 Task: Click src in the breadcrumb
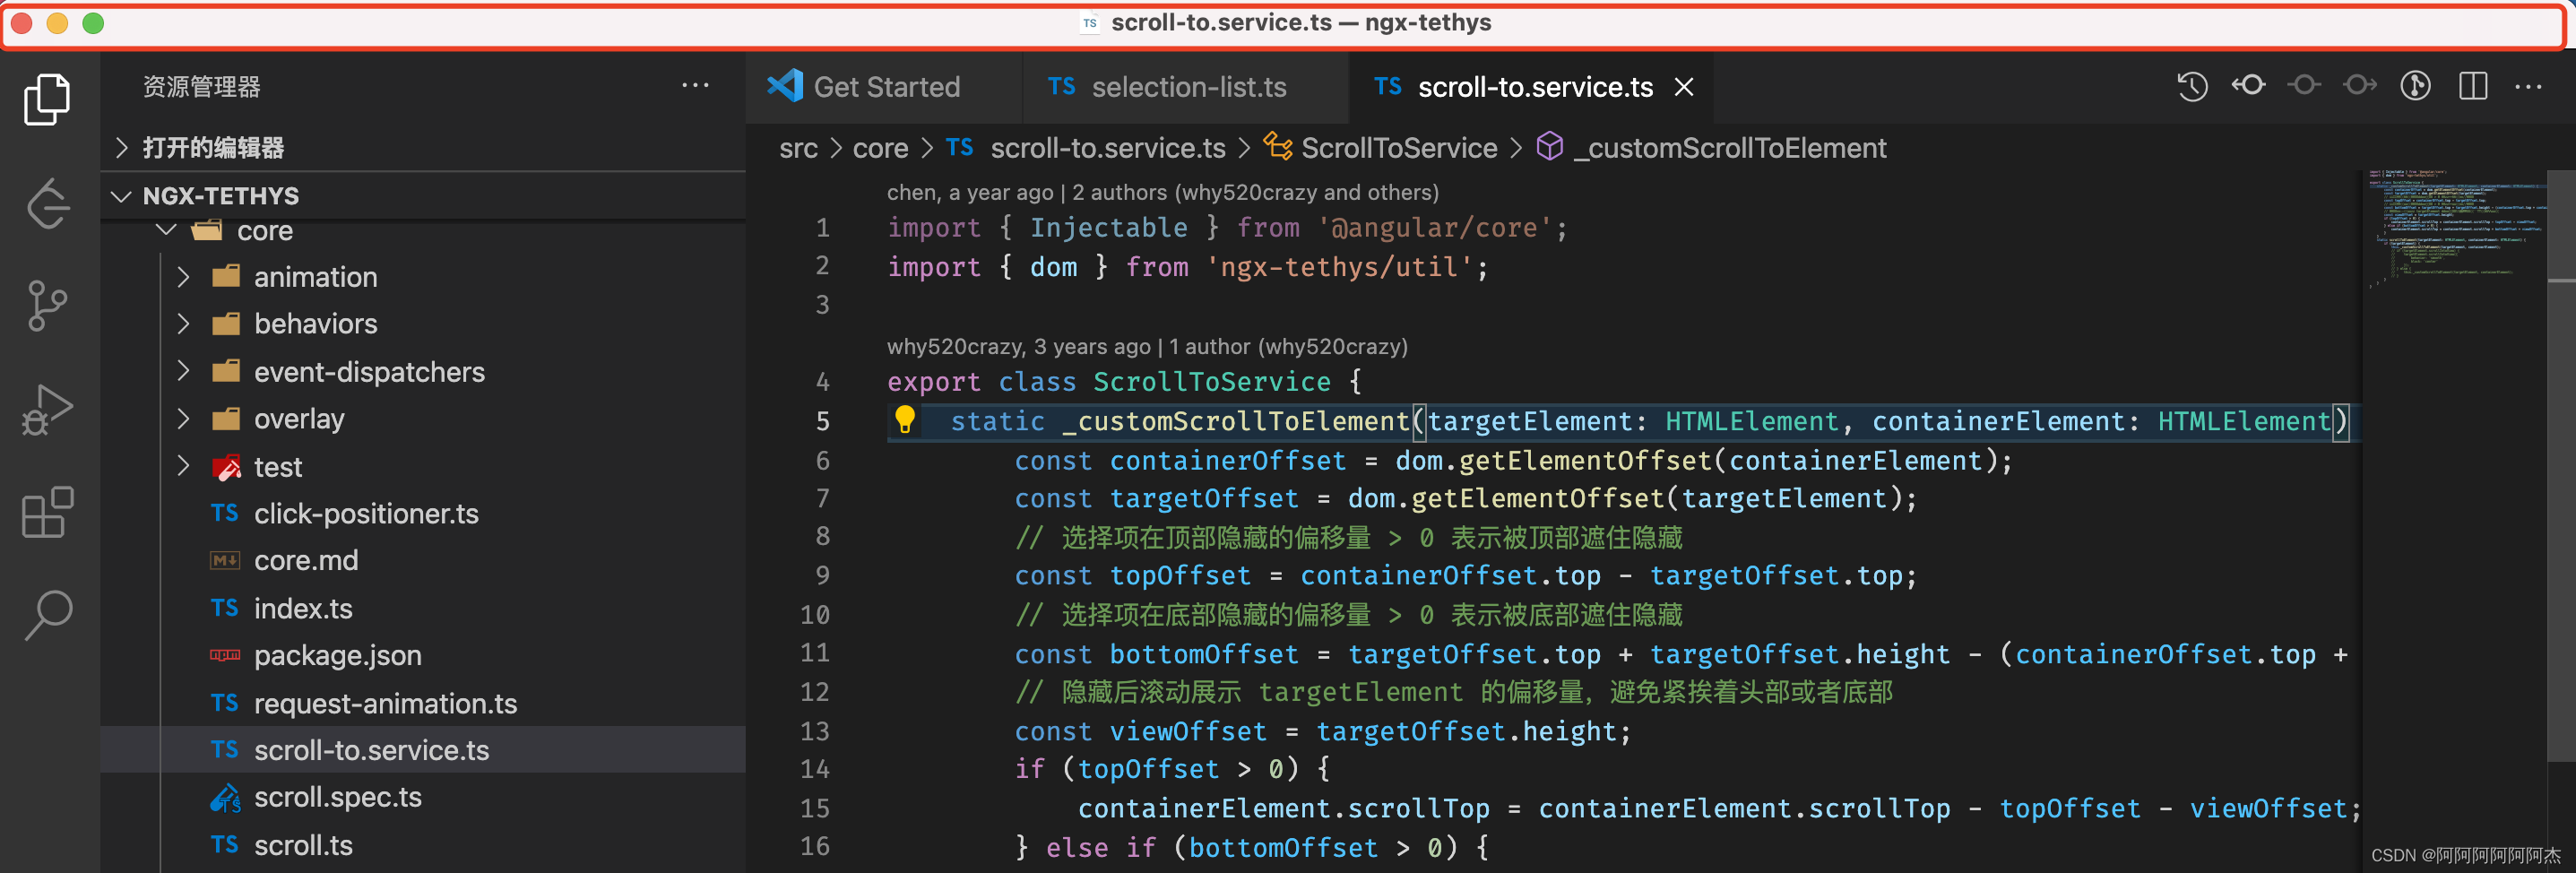point(798,148)
